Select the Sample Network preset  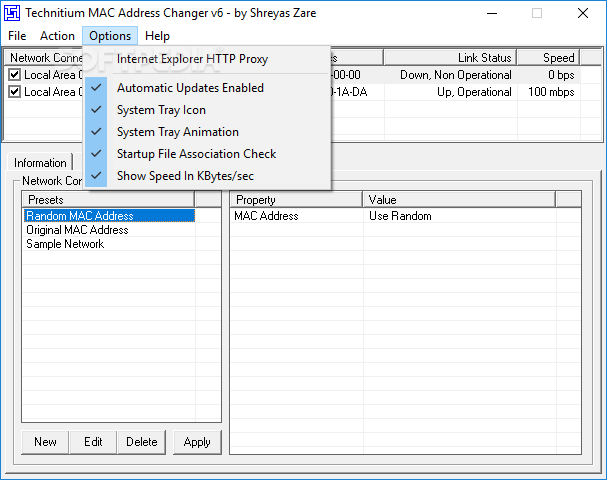click(x=110, y=244)
